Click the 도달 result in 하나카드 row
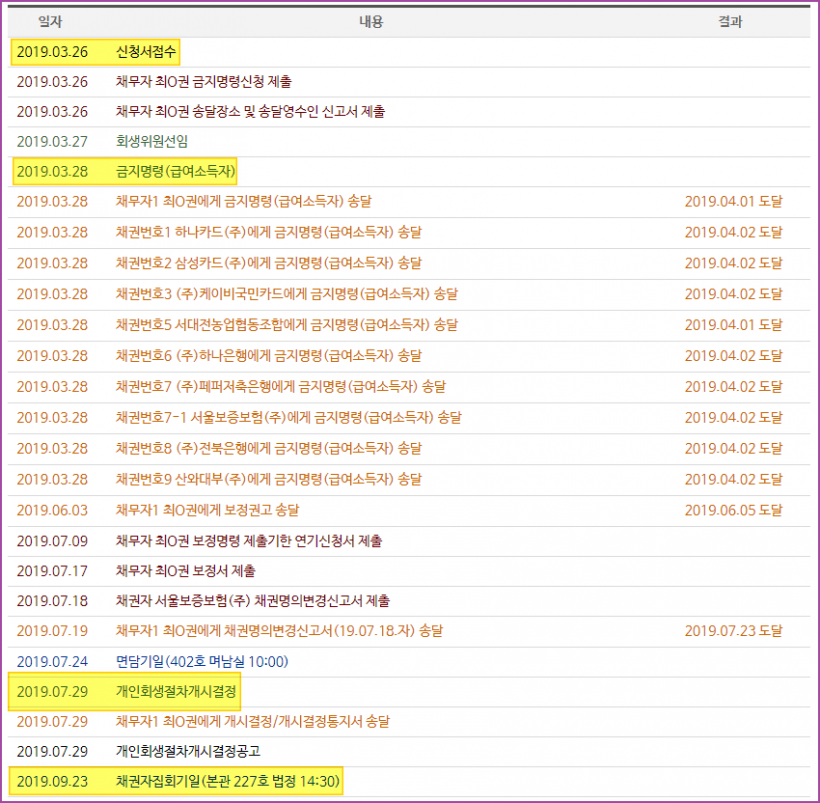Screen dimensions: 820x803 pyautogui.click(x=733, y=232)
